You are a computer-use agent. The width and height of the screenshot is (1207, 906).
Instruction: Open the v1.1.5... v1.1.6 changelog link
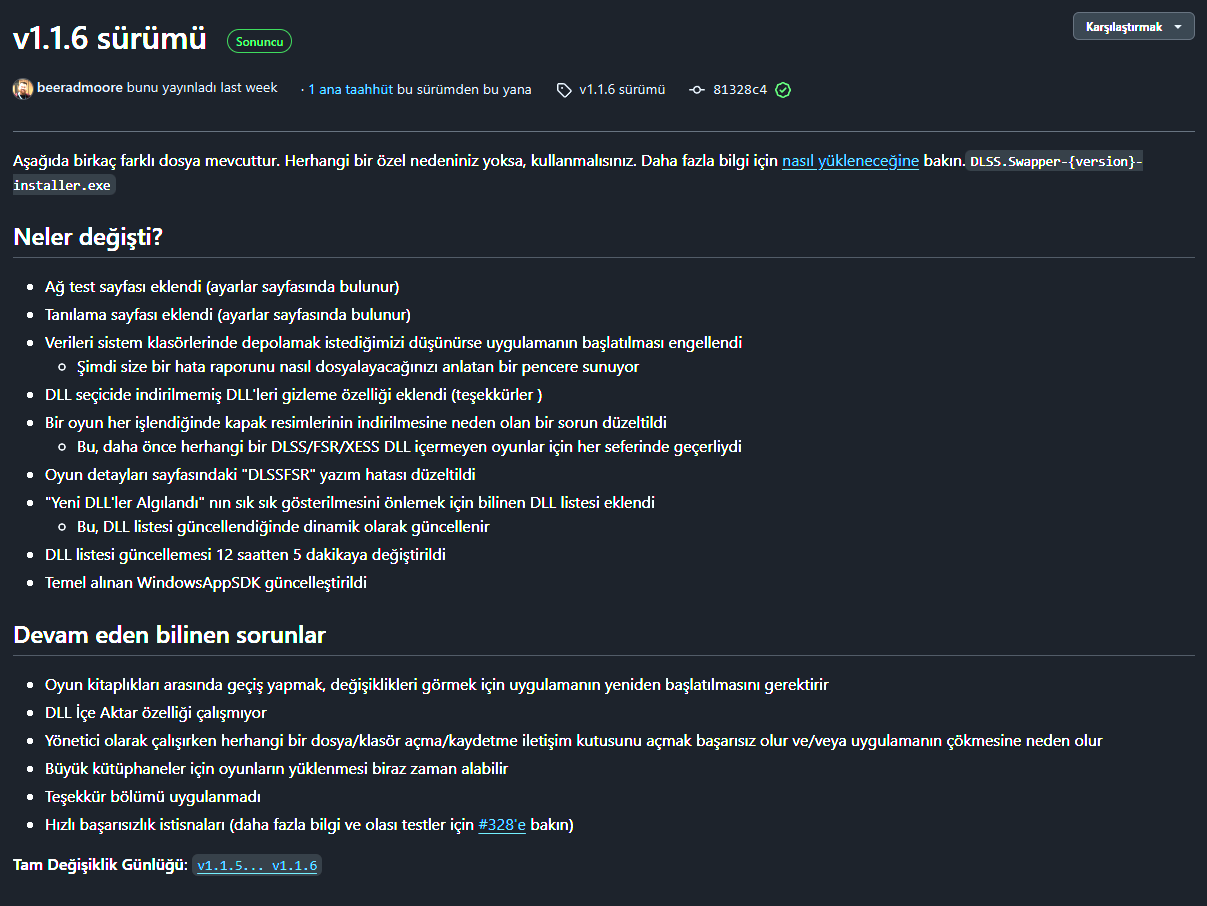coord(257,866)
